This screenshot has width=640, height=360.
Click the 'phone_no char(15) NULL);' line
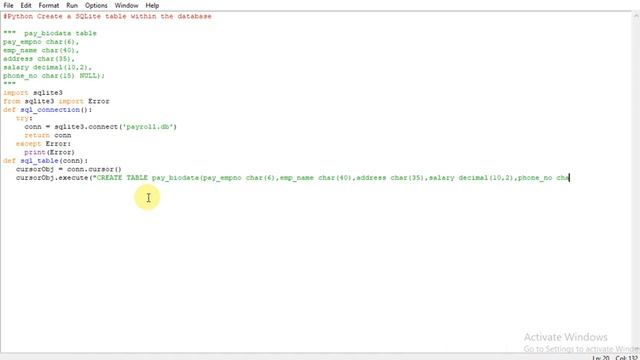[54, 76]
